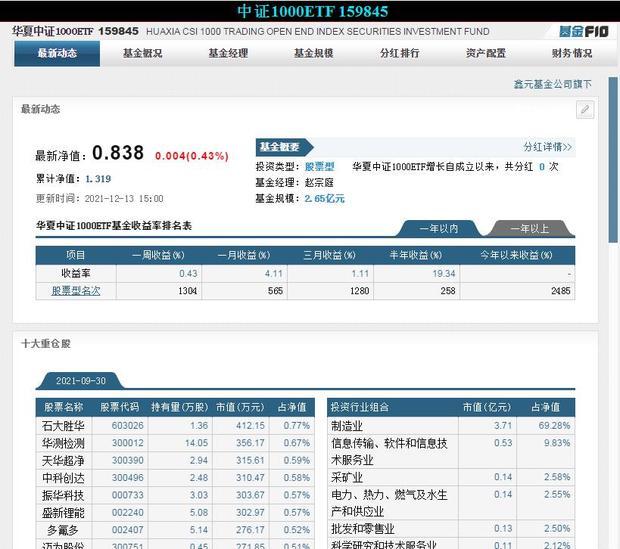Click the 三月收益(%) column header

point(330,256)
